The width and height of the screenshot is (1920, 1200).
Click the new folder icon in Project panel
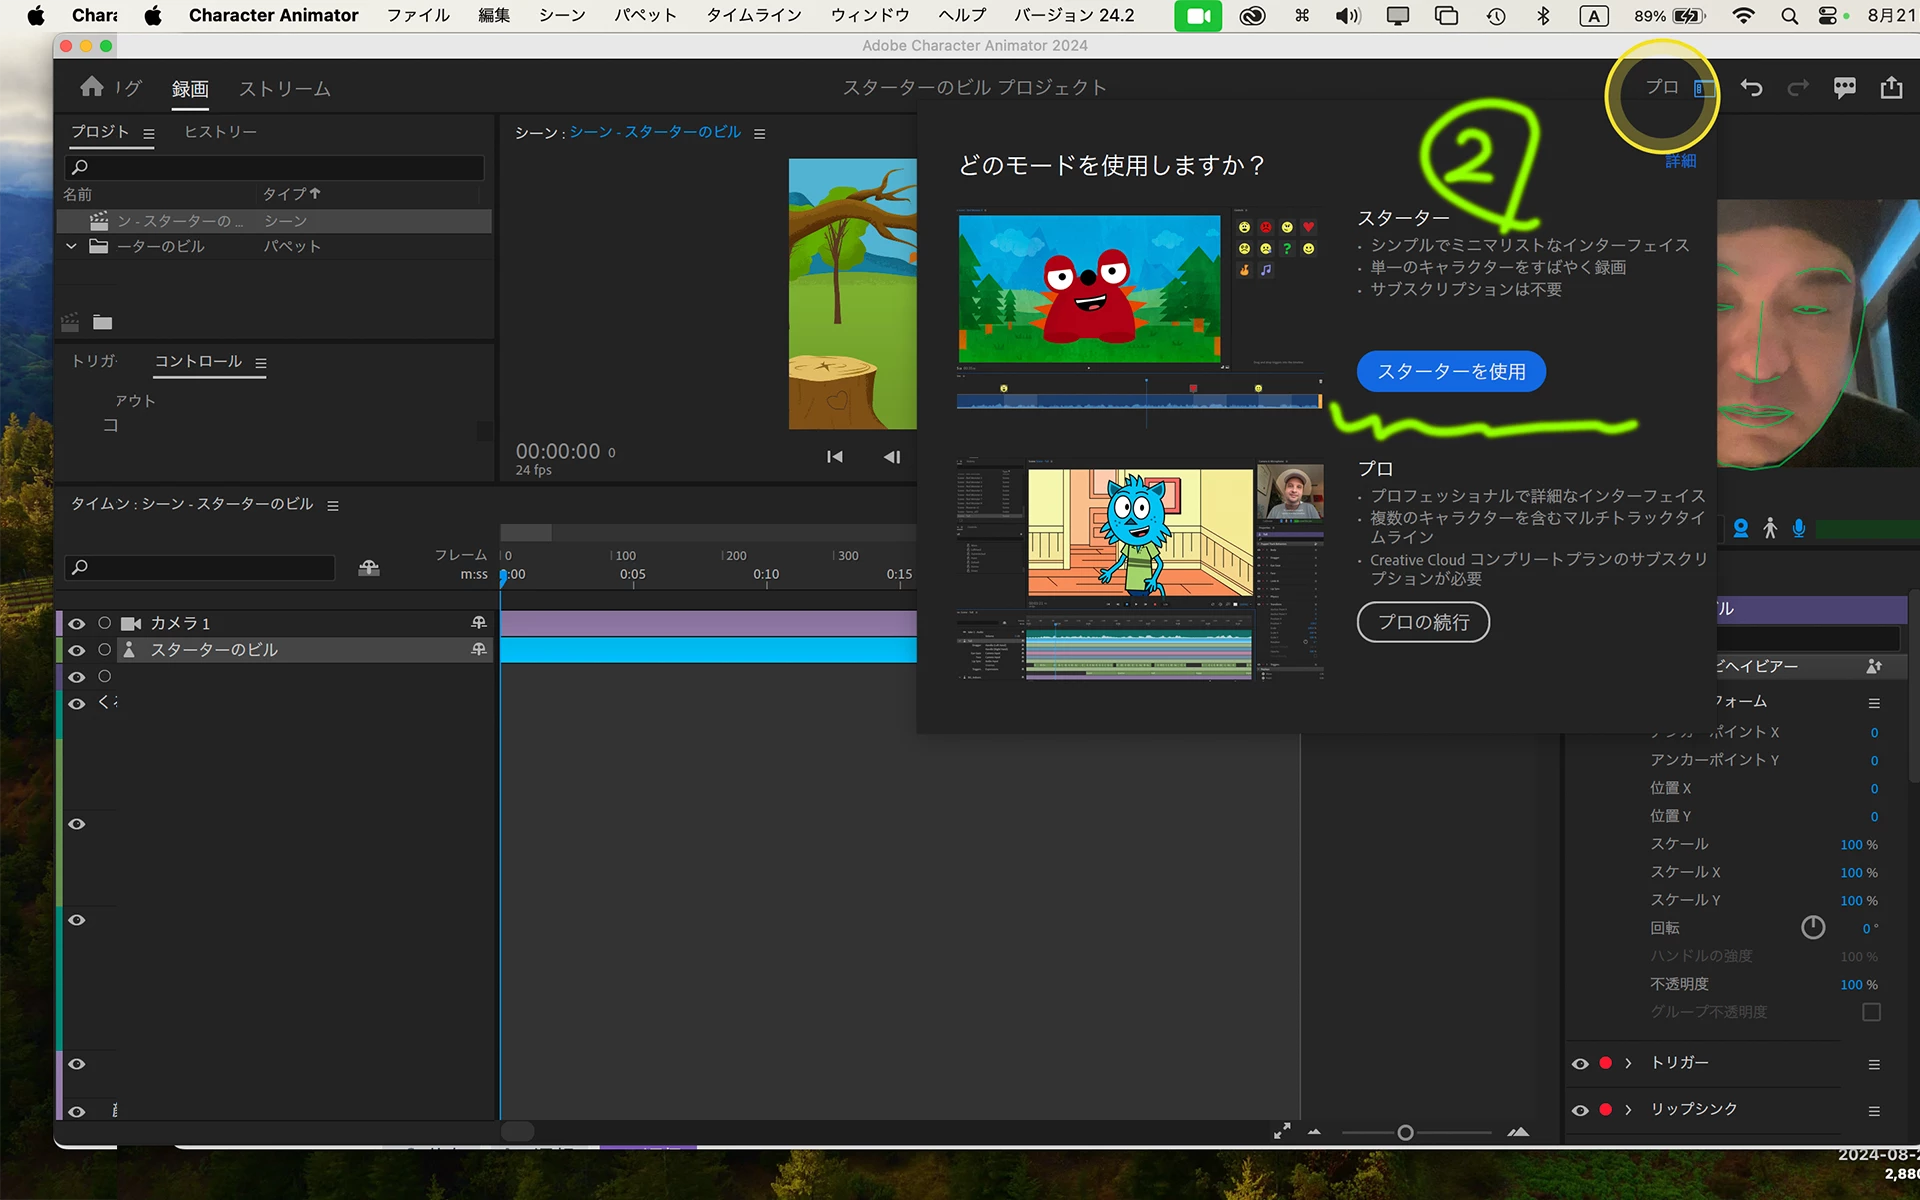coord(103,322)
